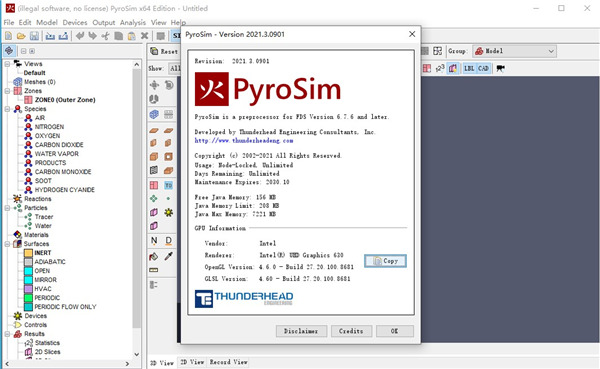This screenshot has height=369, width=600.
Task: Click the Import file toolbar icon
Action: pyautogui.click(x=50, y=36)
